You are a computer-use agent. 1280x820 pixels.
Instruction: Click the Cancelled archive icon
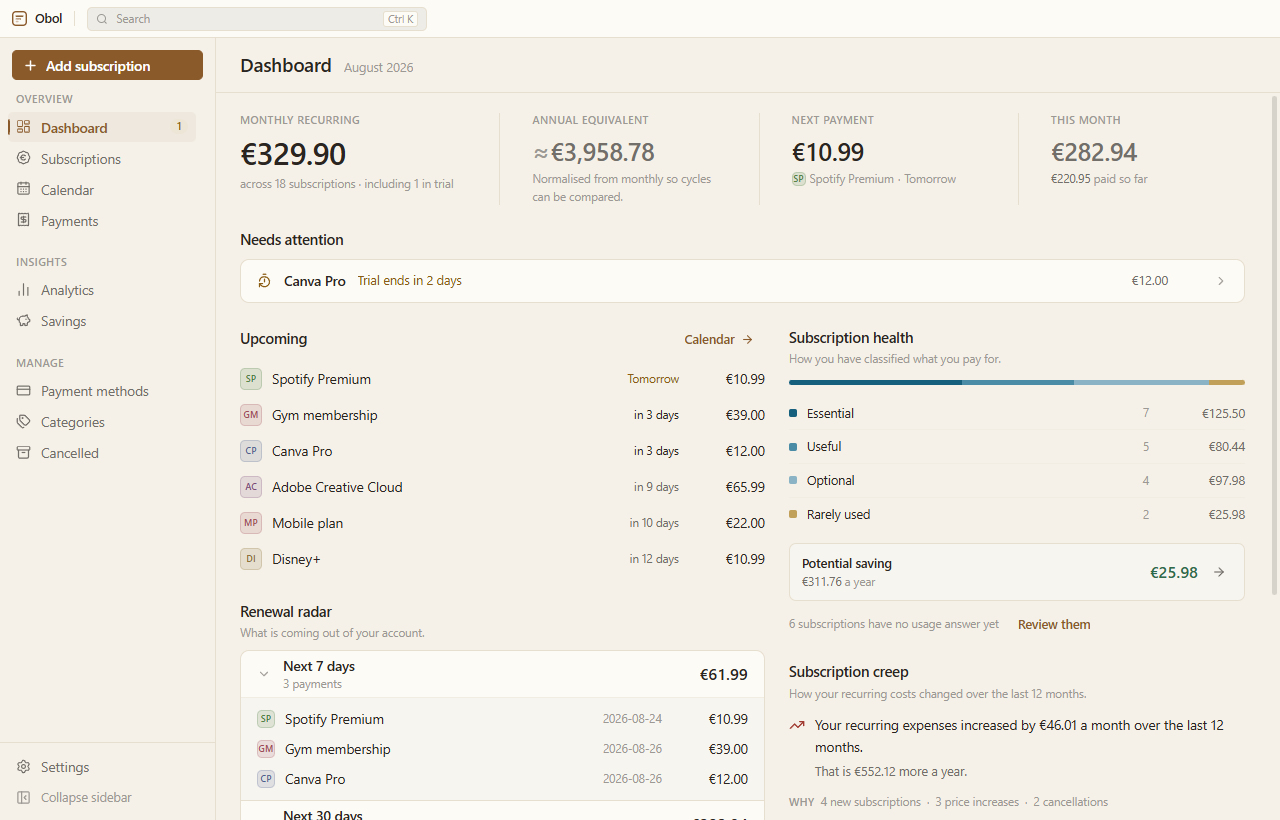(24, 452)
